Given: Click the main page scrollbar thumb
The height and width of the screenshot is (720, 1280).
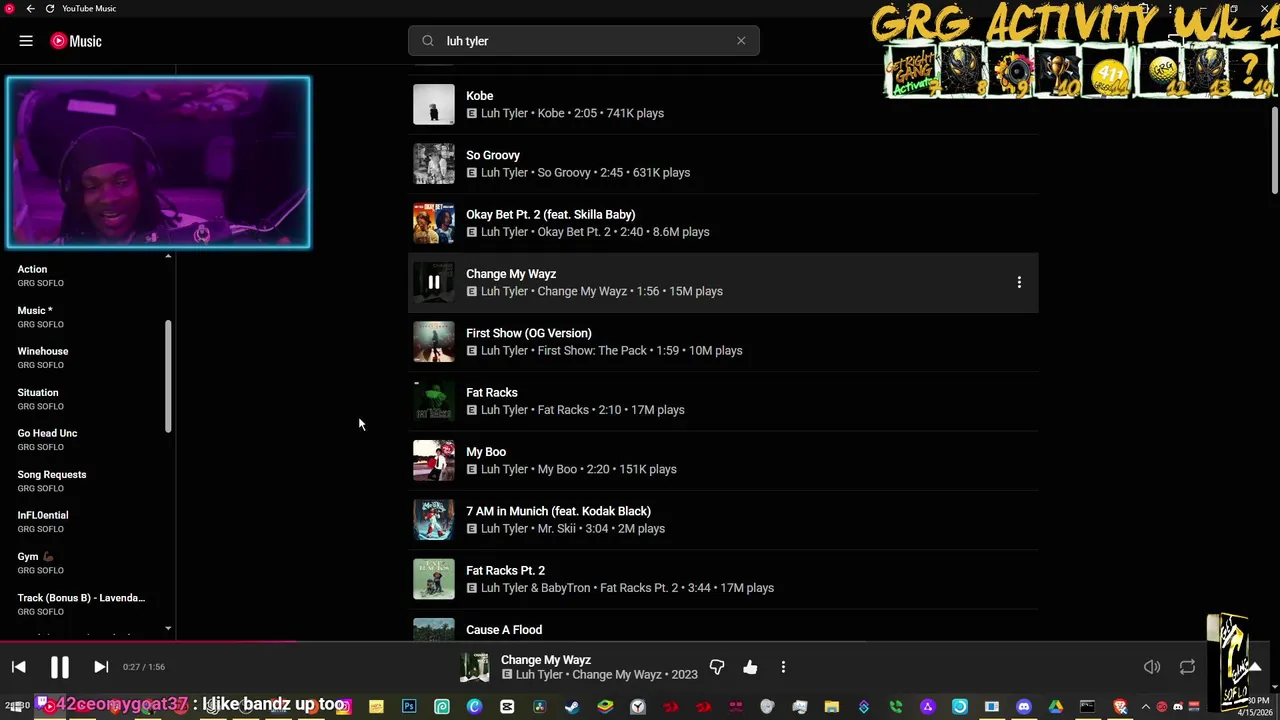Looking at the screenshot, I should pyautogui.click(x=1275, y=151).
